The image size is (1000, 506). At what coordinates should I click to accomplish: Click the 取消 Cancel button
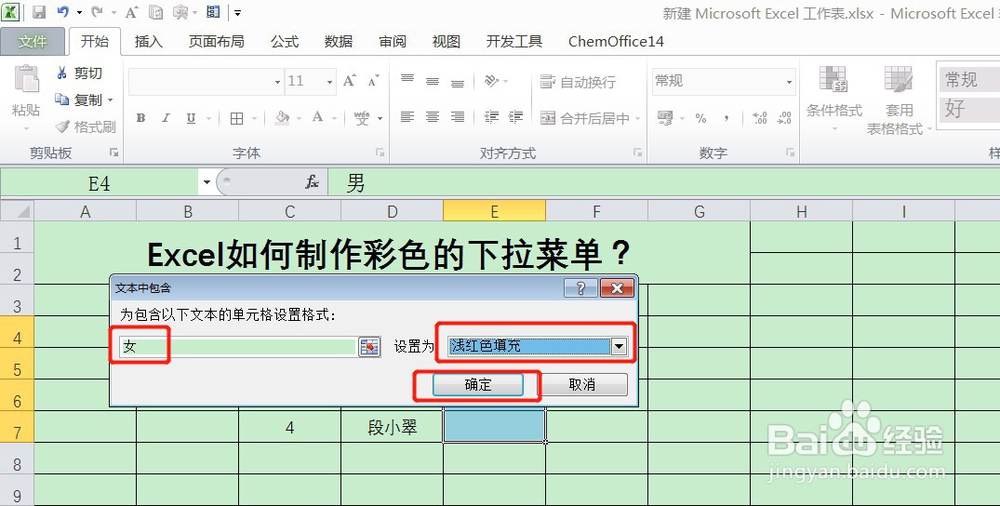click(582, 385)
